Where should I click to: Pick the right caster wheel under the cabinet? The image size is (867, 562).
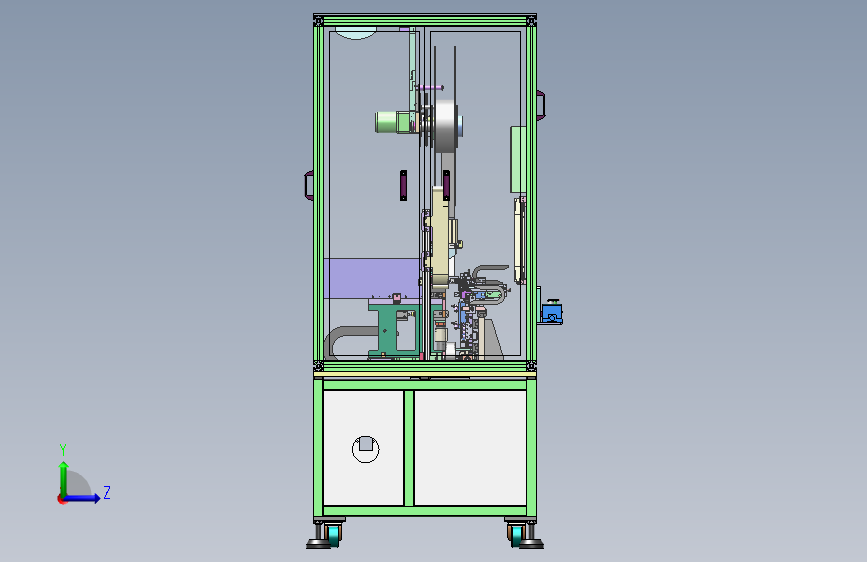pos(516,535)
